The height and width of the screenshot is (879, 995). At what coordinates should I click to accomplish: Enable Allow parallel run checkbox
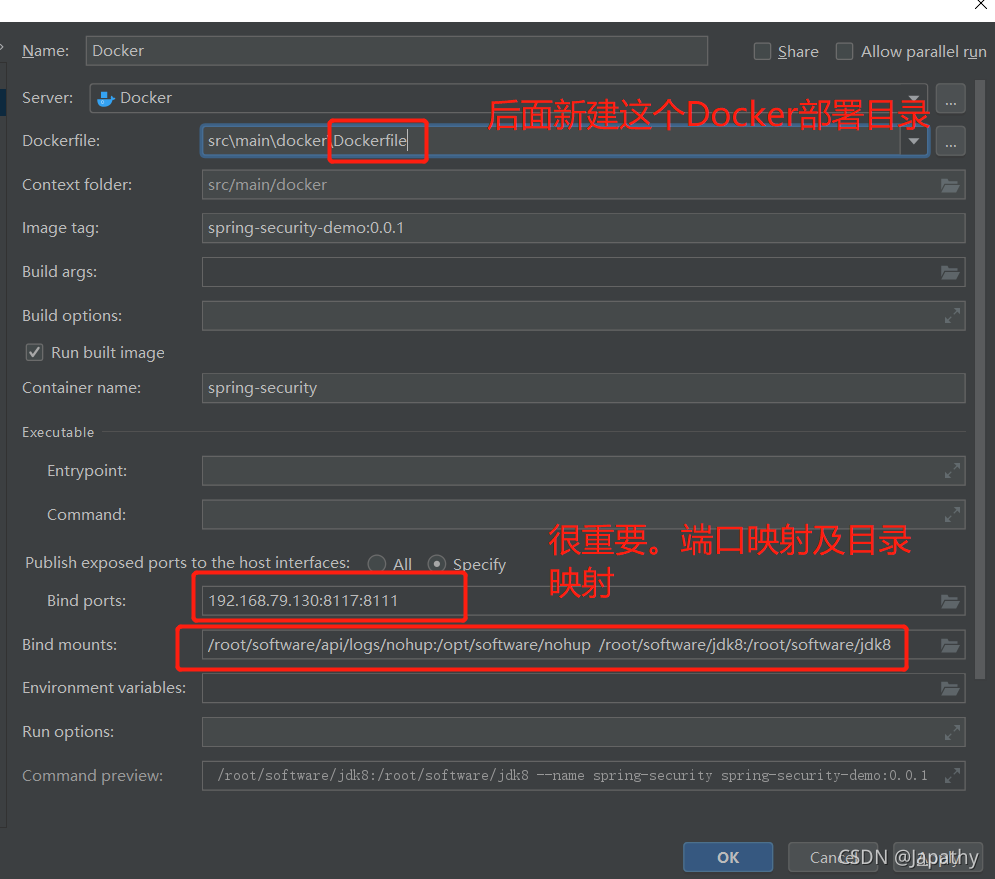[x=844, y=51]
